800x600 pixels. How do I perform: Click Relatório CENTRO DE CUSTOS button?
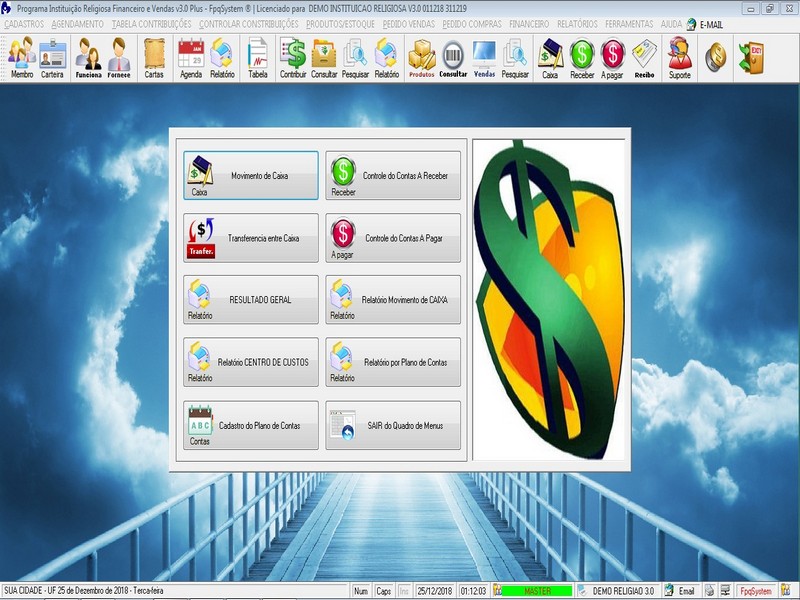click(x=251, y=362)
